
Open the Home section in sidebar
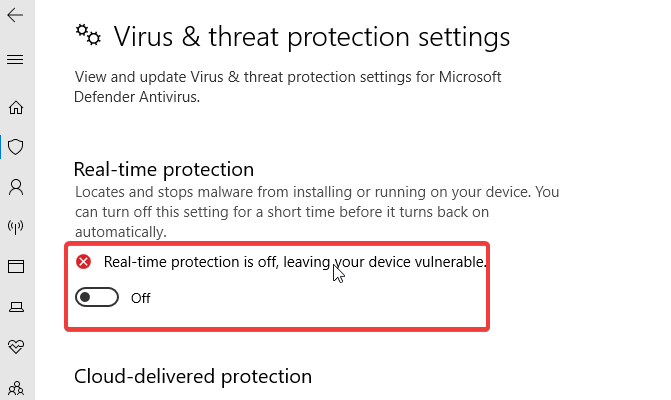pyautogui.click(x=16, y=107)
